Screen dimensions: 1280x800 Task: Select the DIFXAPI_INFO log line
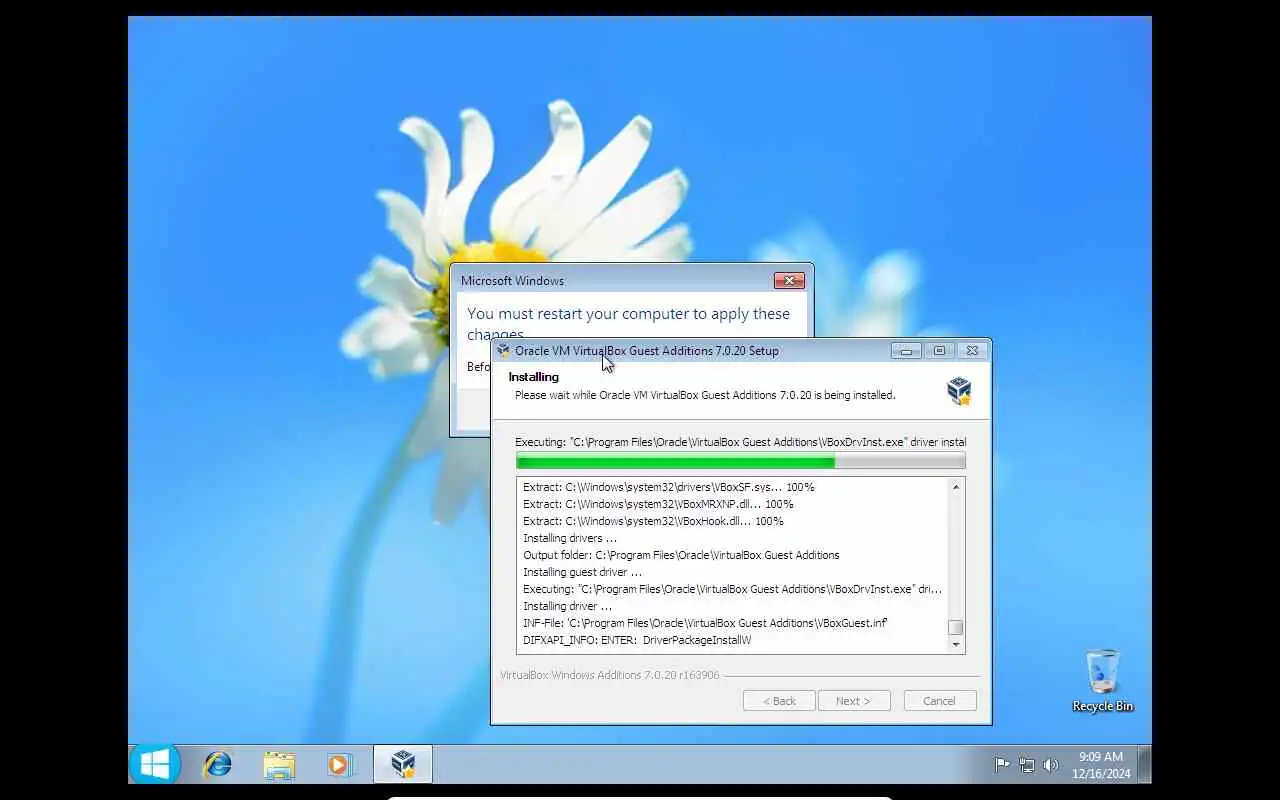pos(637,640)
